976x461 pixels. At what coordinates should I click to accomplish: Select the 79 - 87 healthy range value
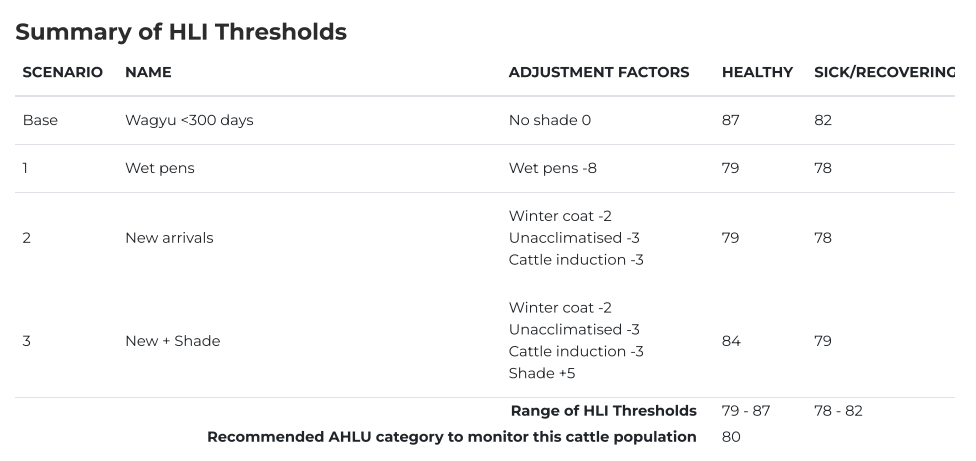[x=745, y=411]
